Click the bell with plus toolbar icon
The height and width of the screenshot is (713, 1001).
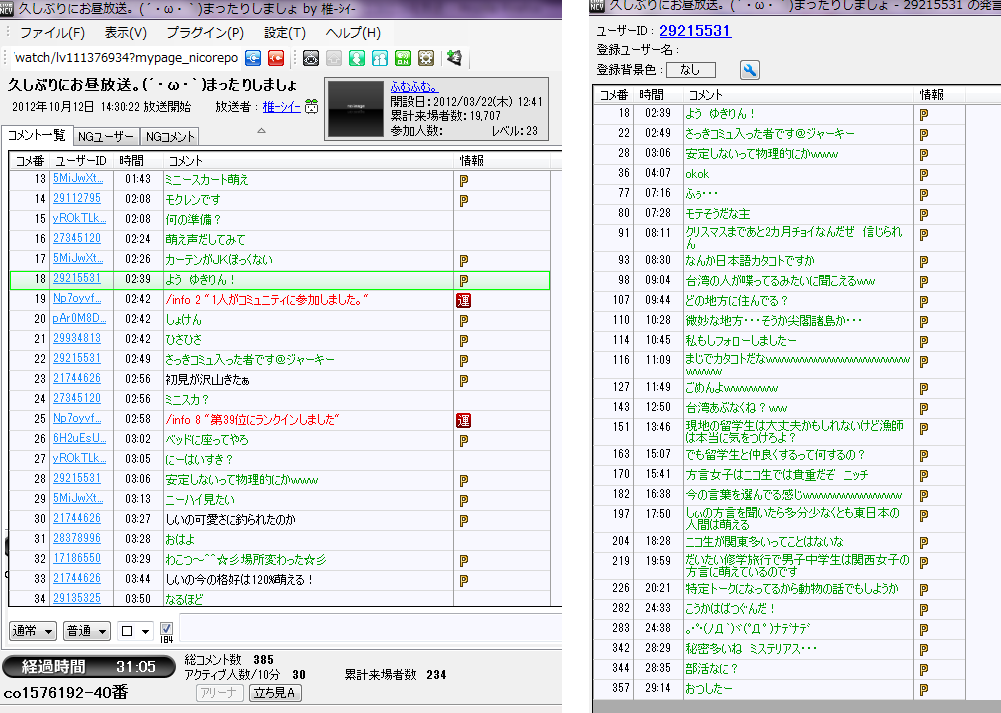tap(455, 57)
